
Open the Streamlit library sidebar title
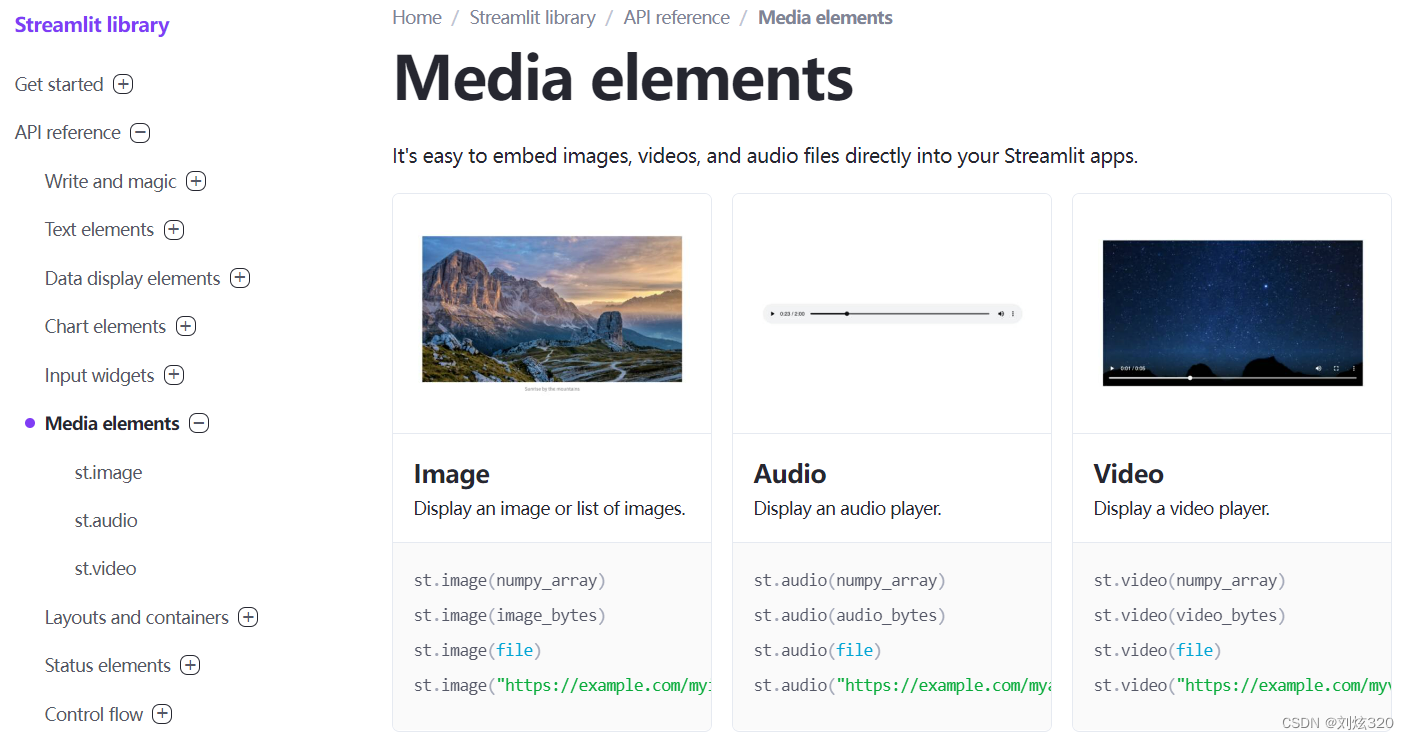pyautogui.click(x=92, y=25)
